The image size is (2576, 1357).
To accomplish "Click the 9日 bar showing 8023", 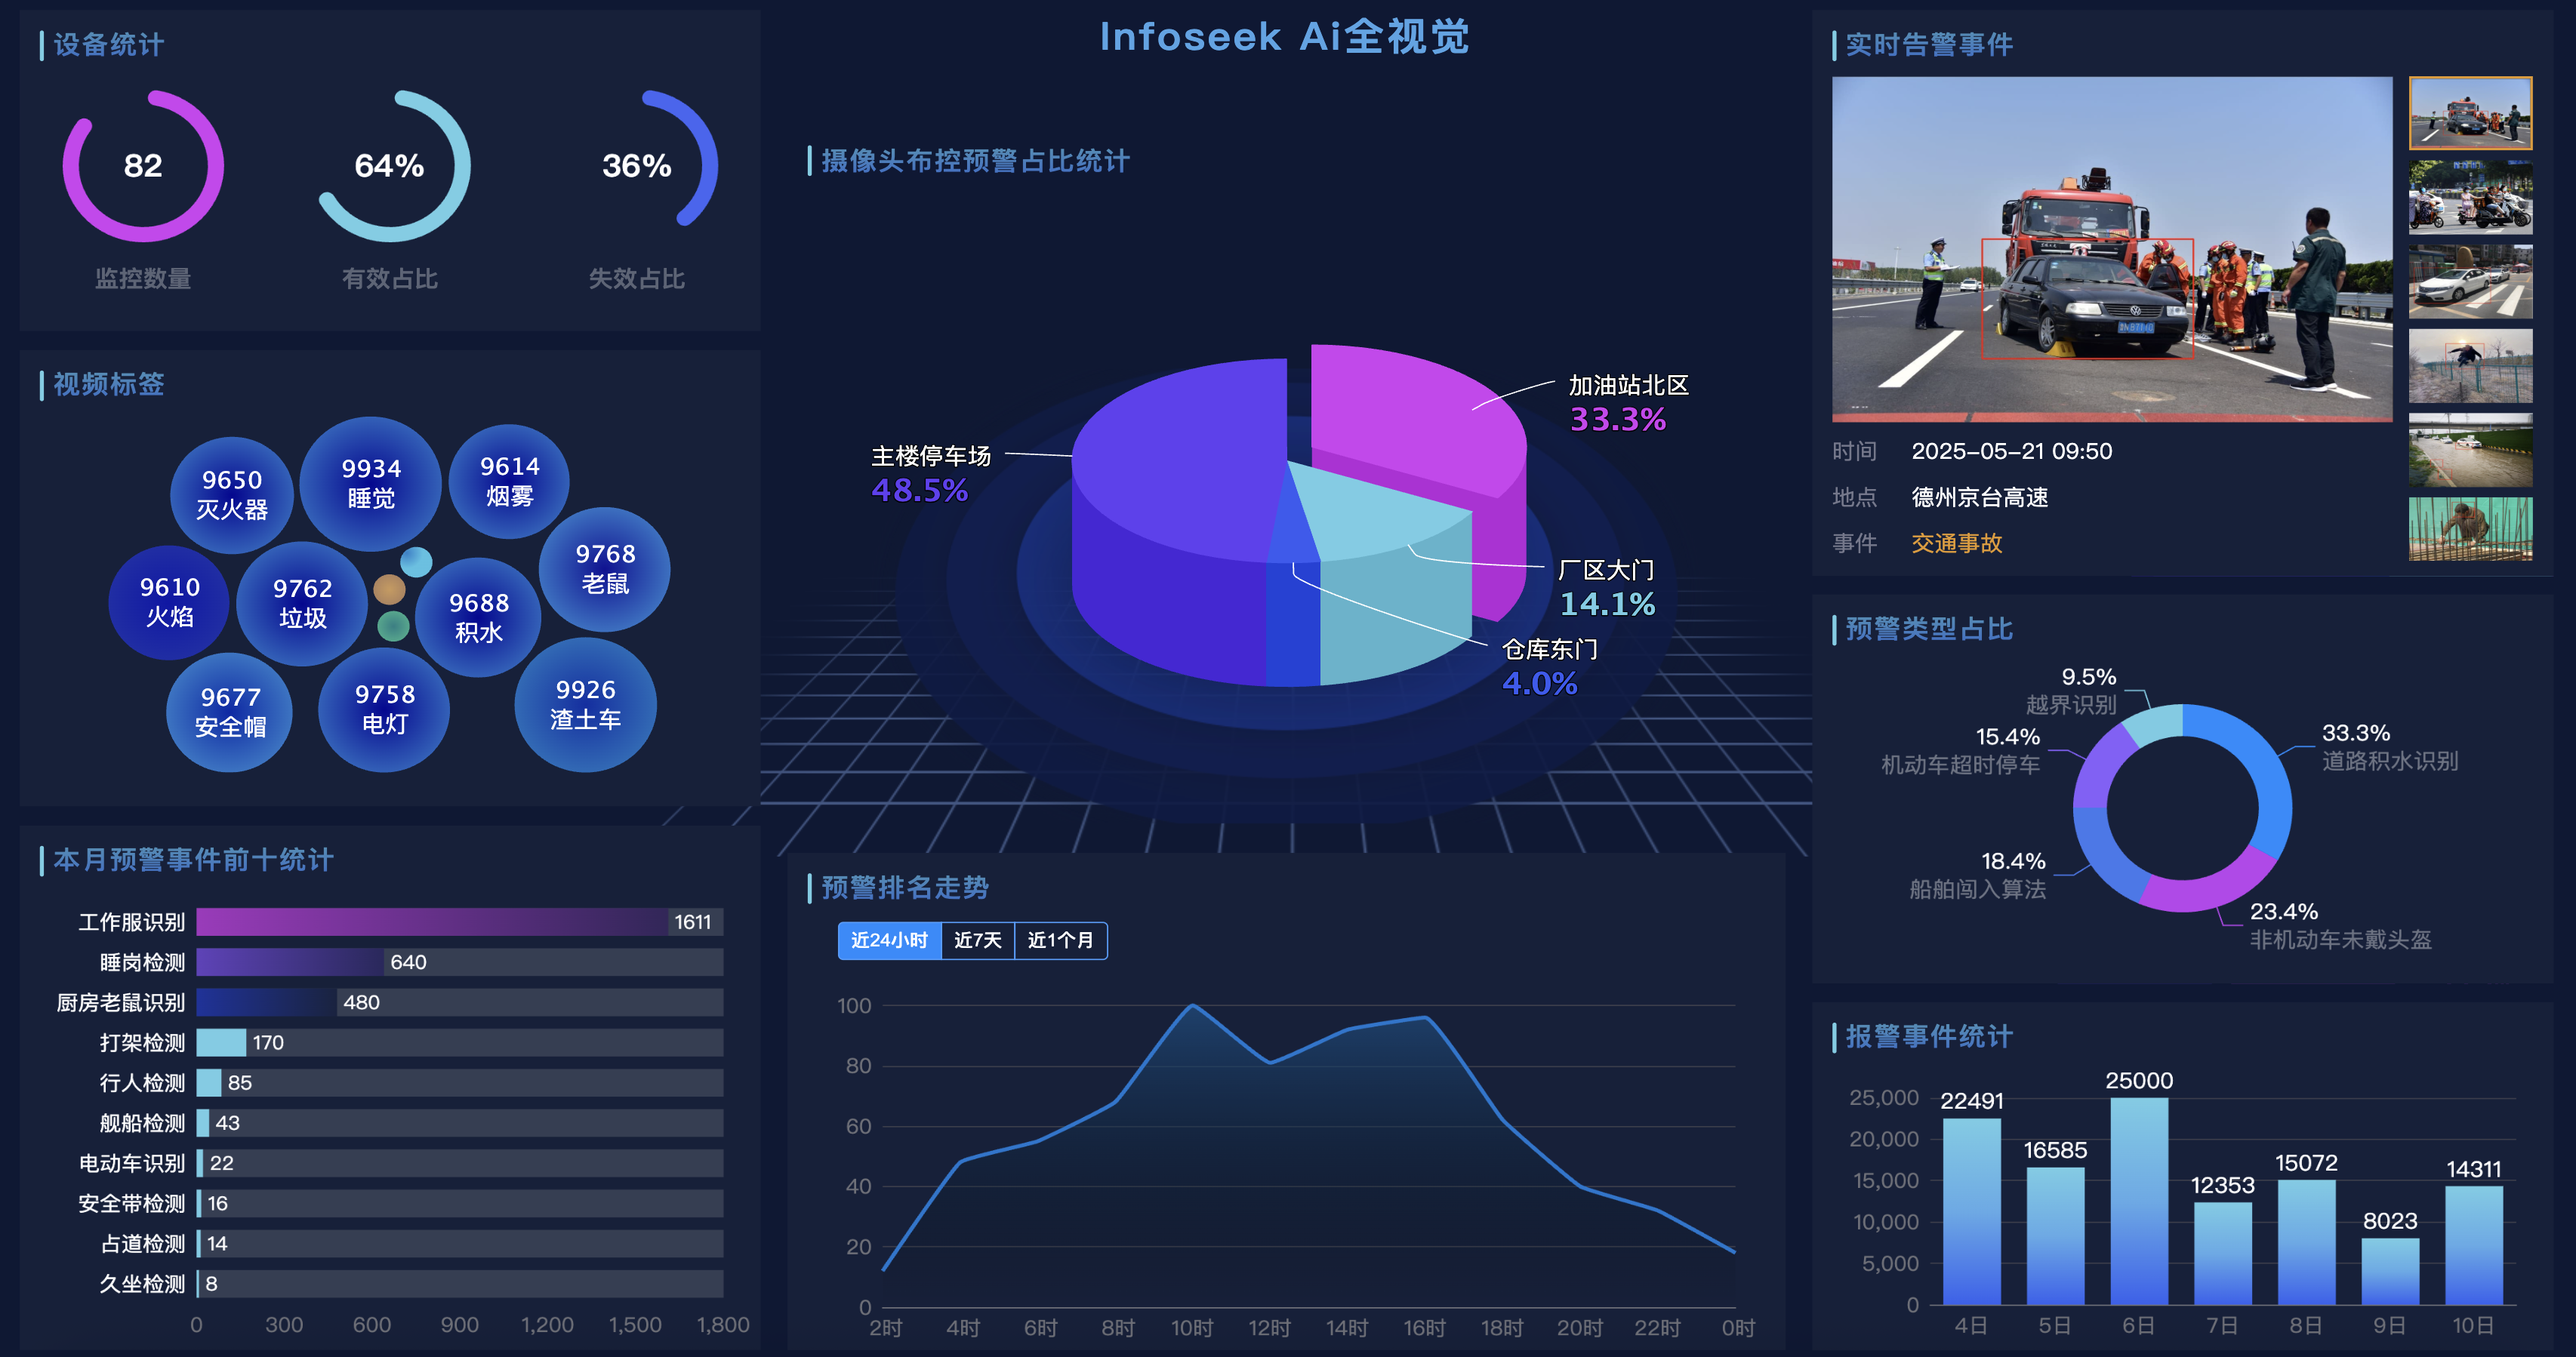I will point(2390,1271).
